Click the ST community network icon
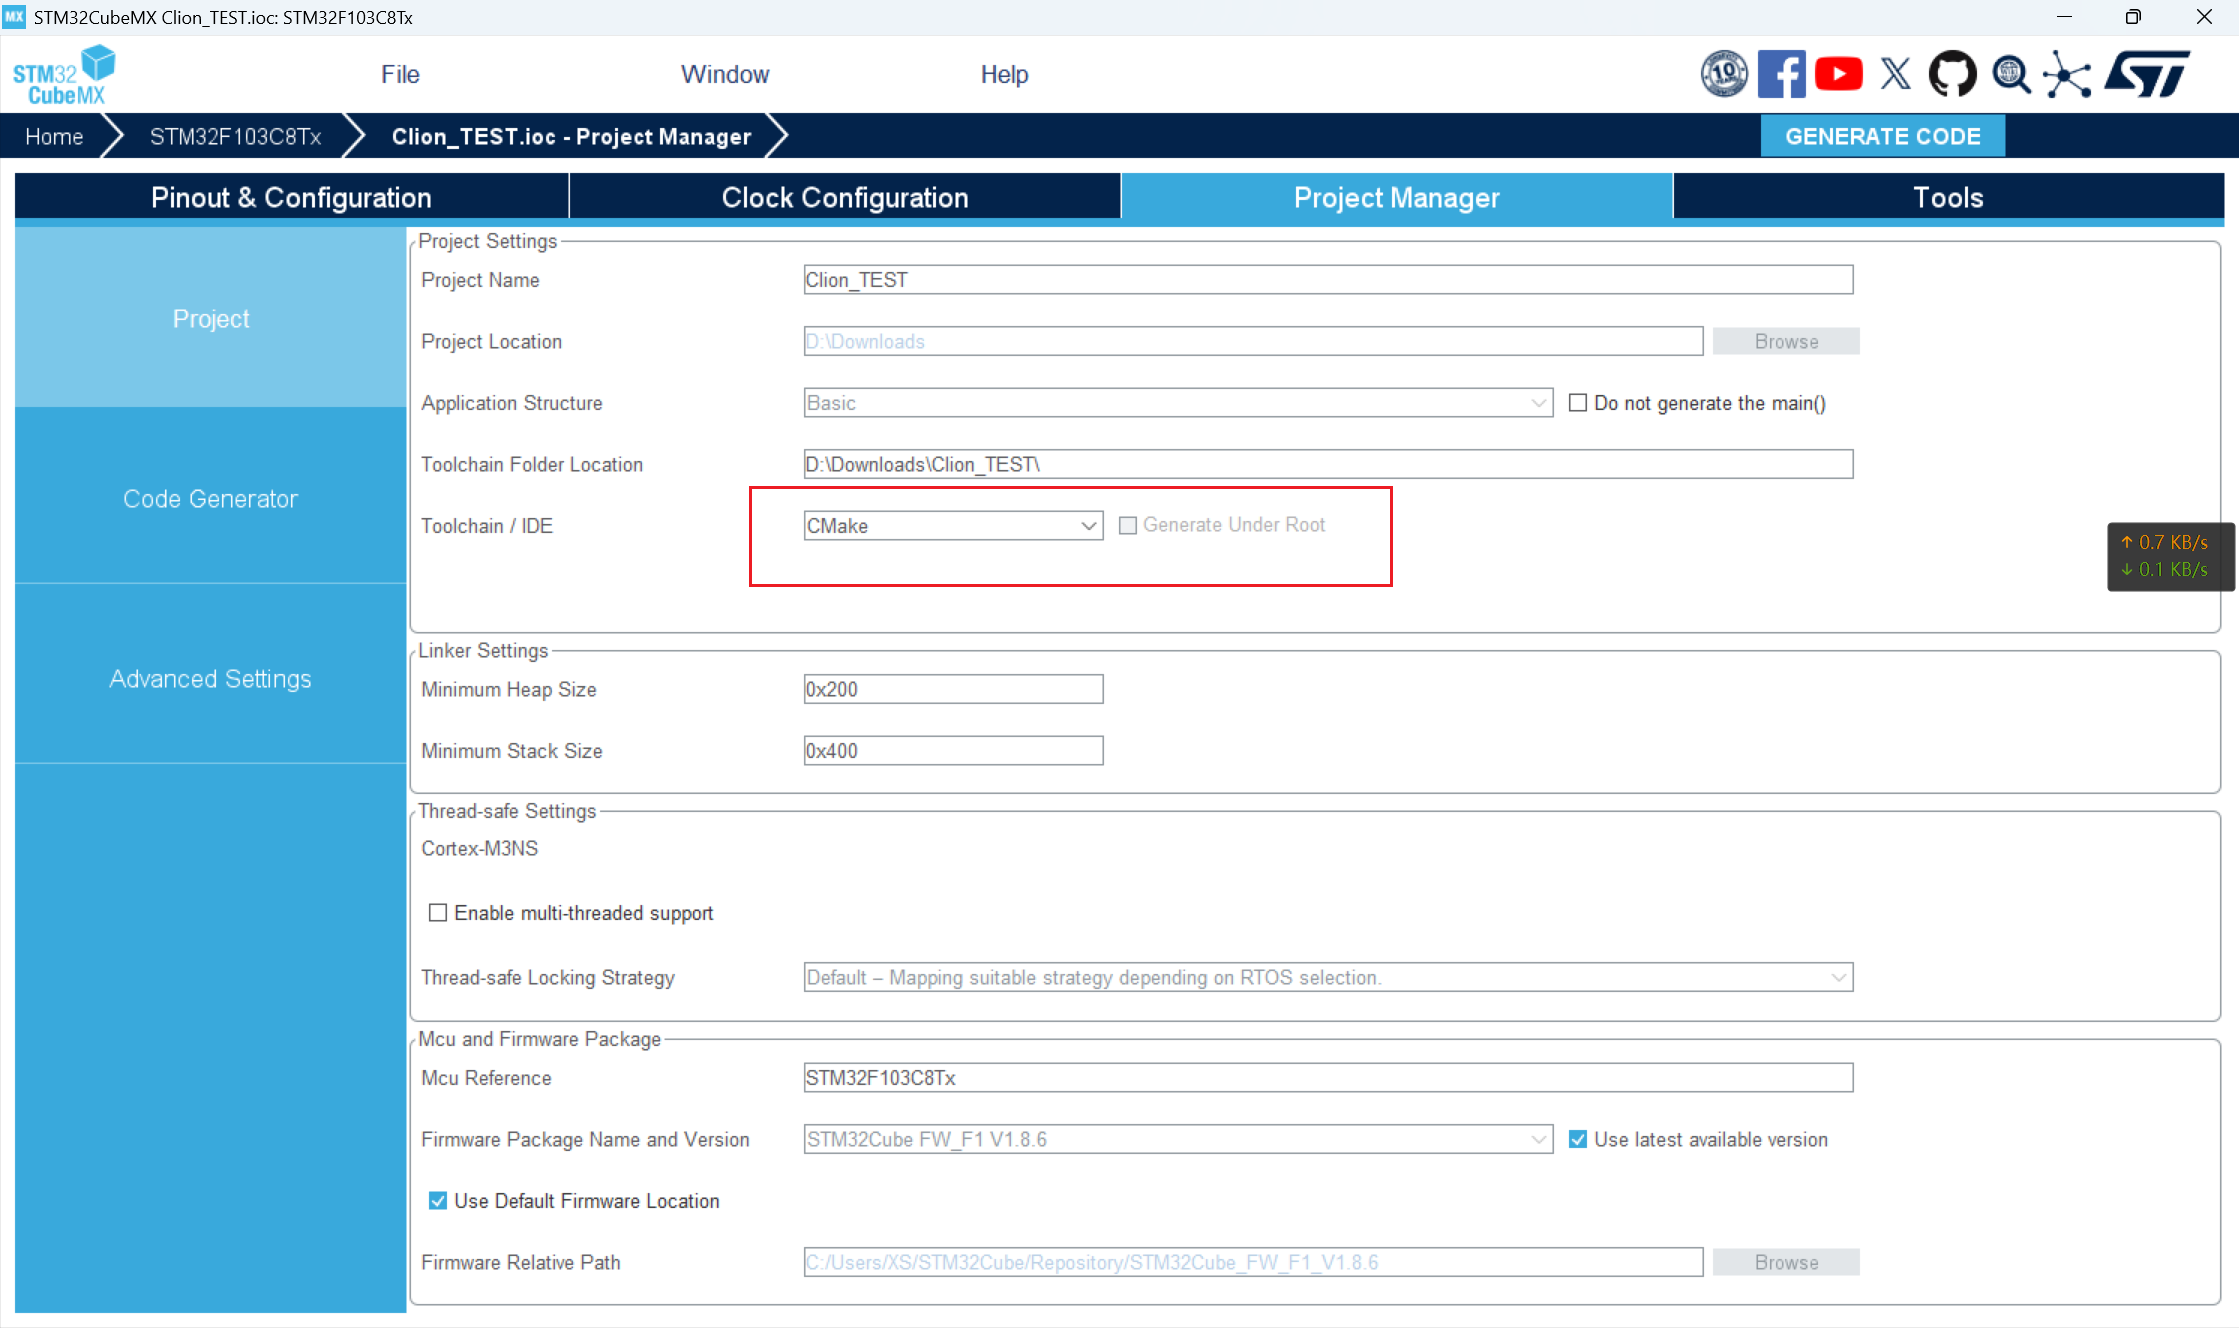 pyautogui.click(x=2067, y=74)
